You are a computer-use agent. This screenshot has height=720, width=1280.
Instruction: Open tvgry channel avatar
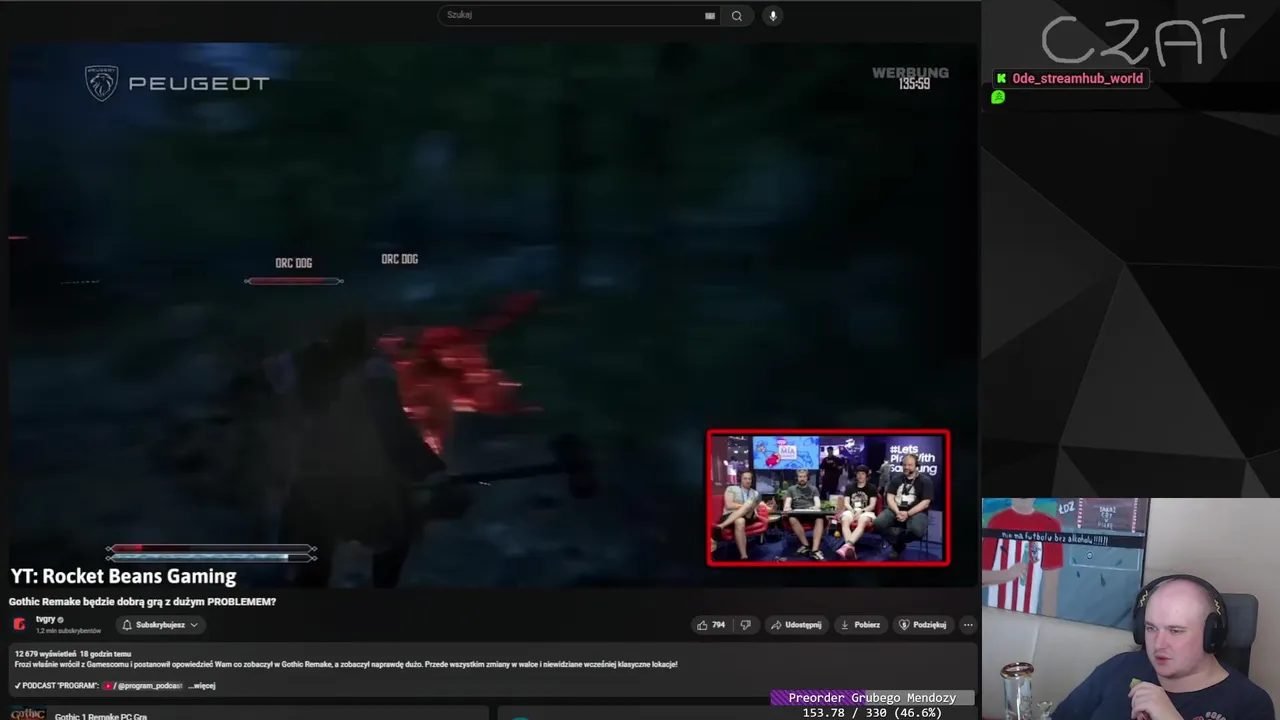click(x=19, y=625)
